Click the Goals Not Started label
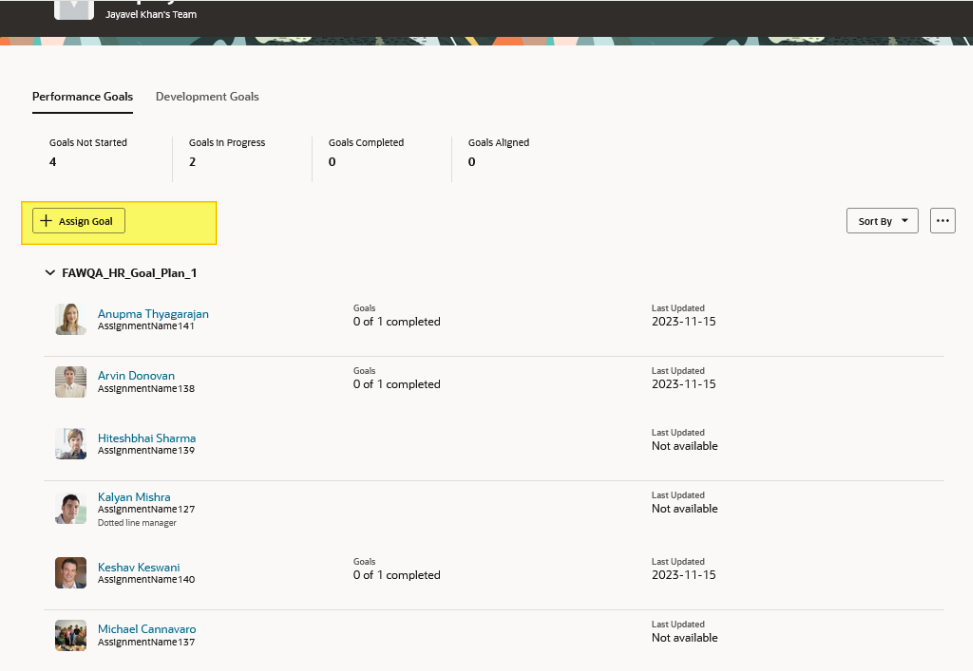This screenshot has width=973, height=671. 88,143
